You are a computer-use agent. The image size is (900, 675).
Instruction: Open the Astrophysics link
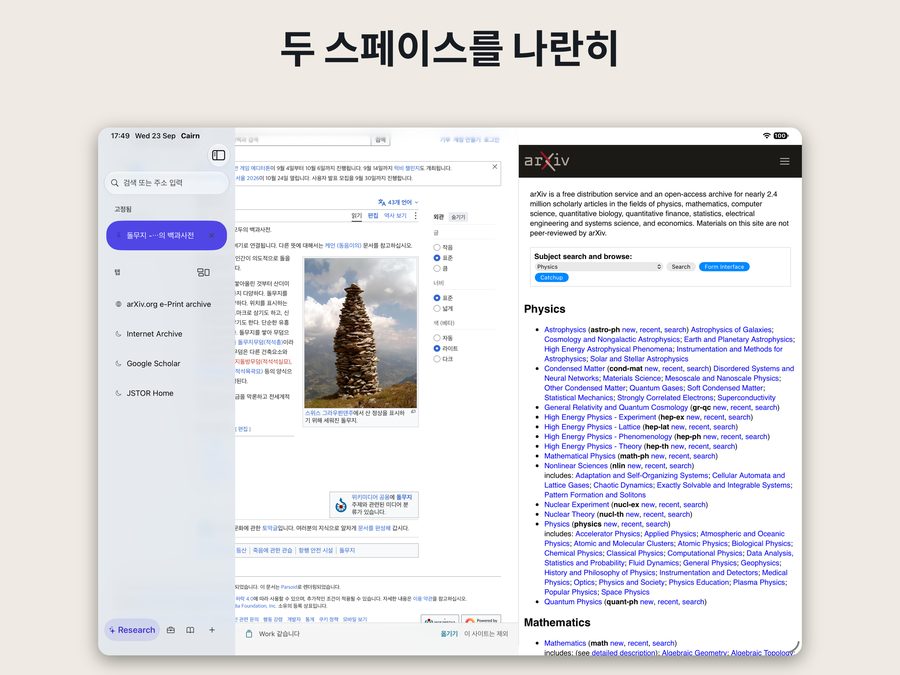pos(565,329)
